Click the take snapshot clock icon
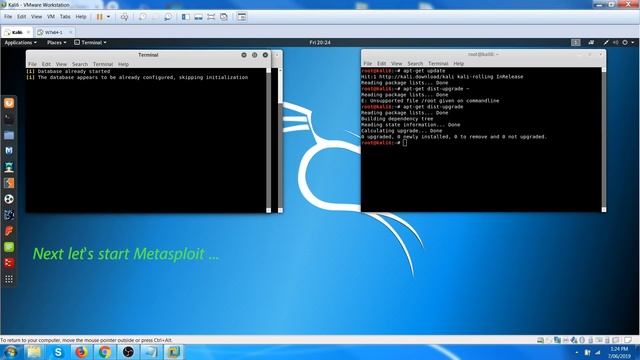 point(142,17)
